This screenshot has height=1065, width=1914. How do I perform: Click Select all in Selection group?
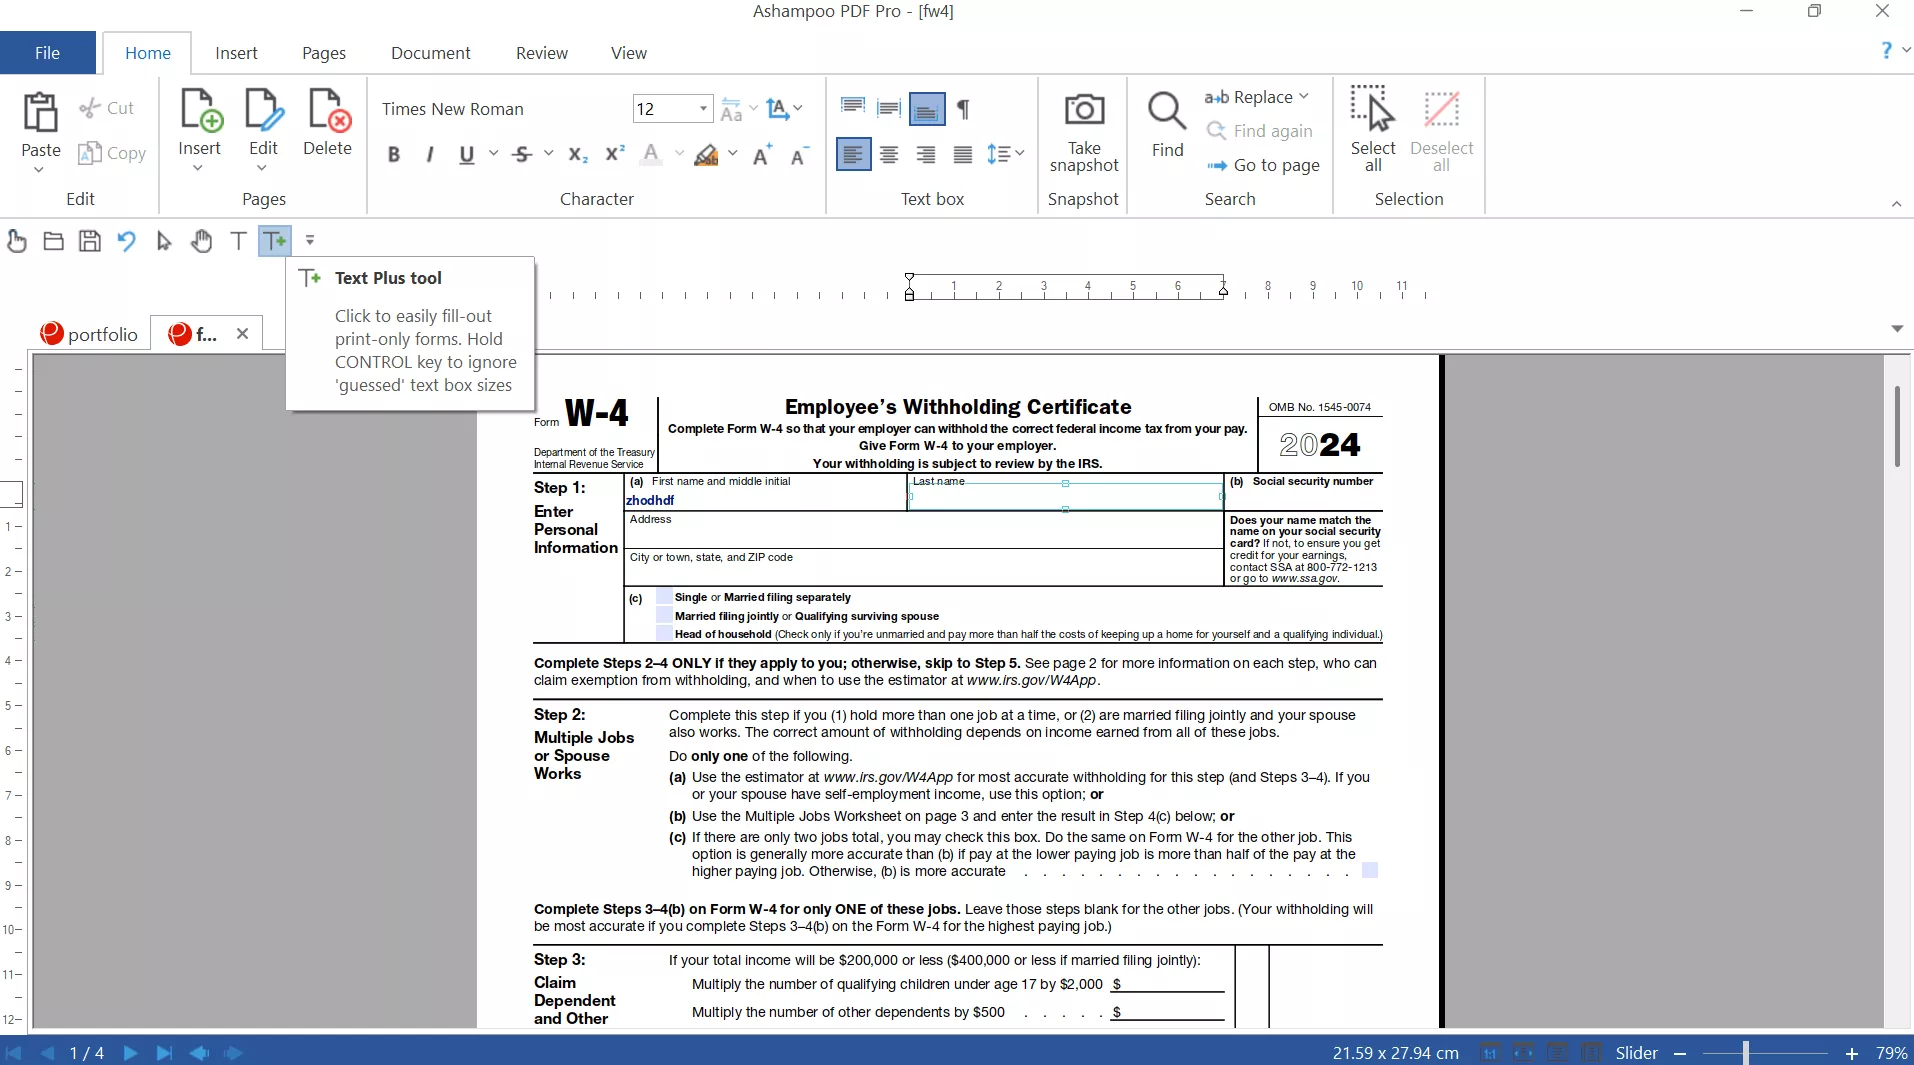coord(1372,130)
